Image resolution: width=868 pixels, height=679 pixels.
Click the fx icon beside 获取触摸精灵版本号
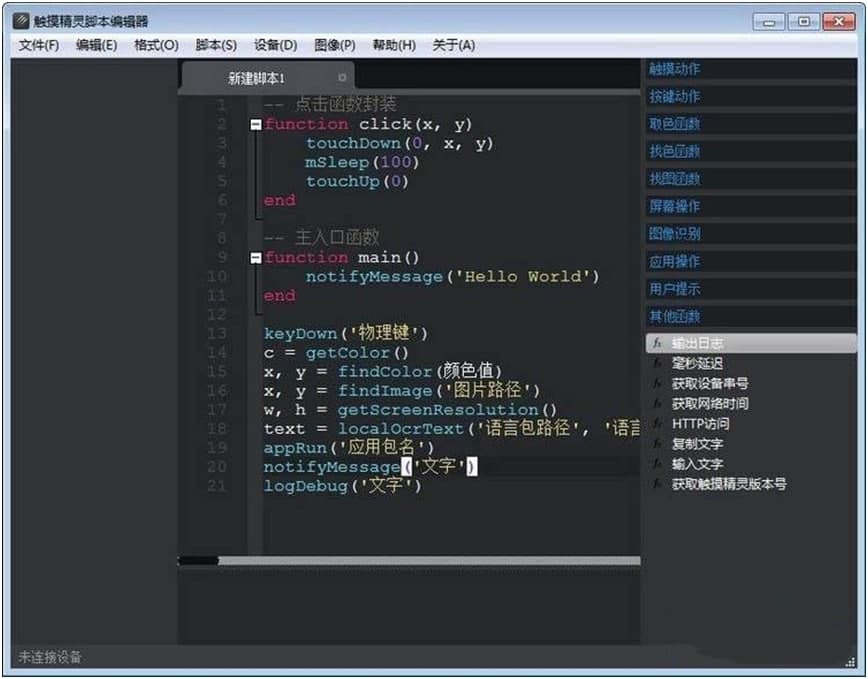[657, 484]
